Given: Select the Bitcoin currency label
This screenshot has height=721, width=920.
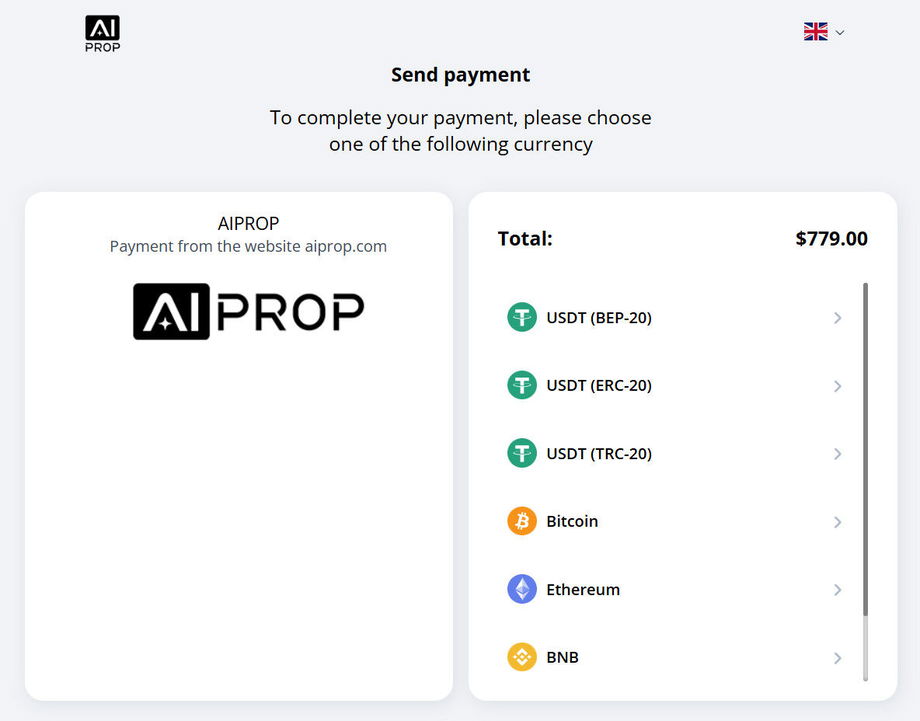Looking at the screenshot, I should click(x=572, y=522).
